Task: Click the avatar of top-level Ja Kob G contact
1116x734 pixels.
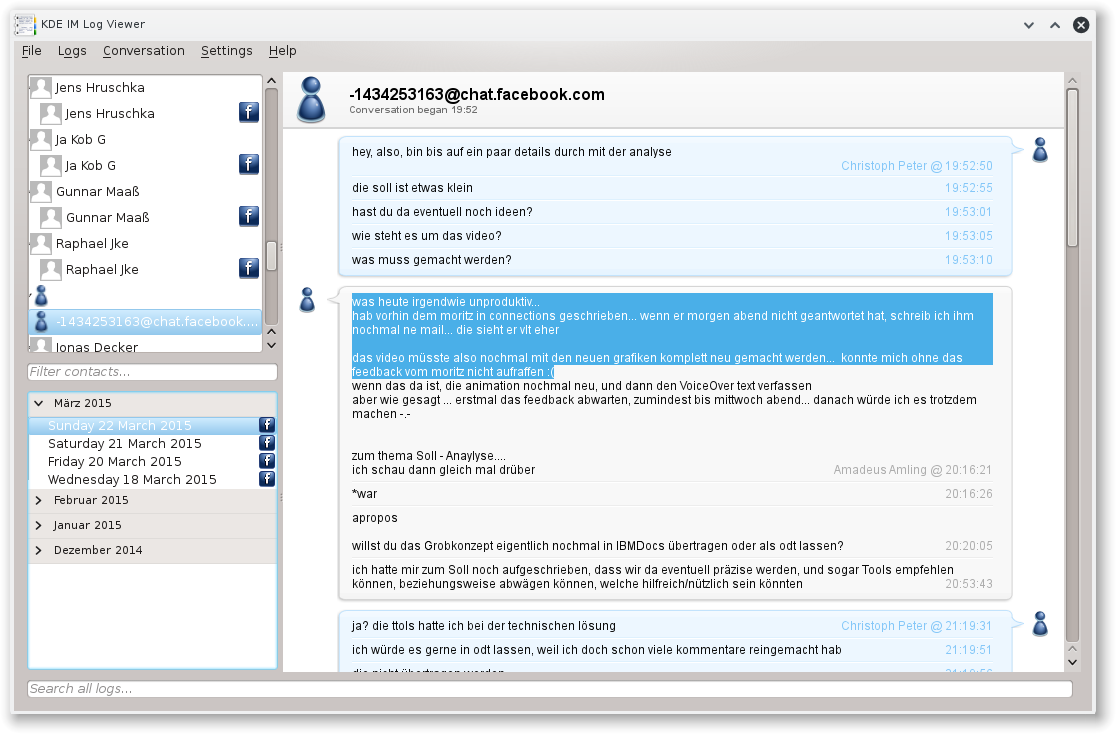Action: pos(41,140)
